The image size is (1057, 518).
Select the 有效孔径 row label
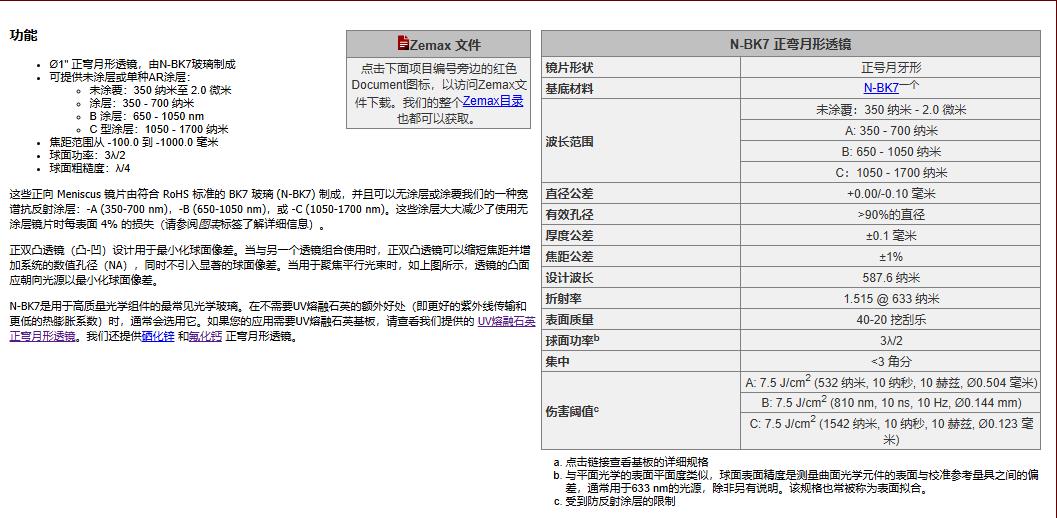pos(570,215)
